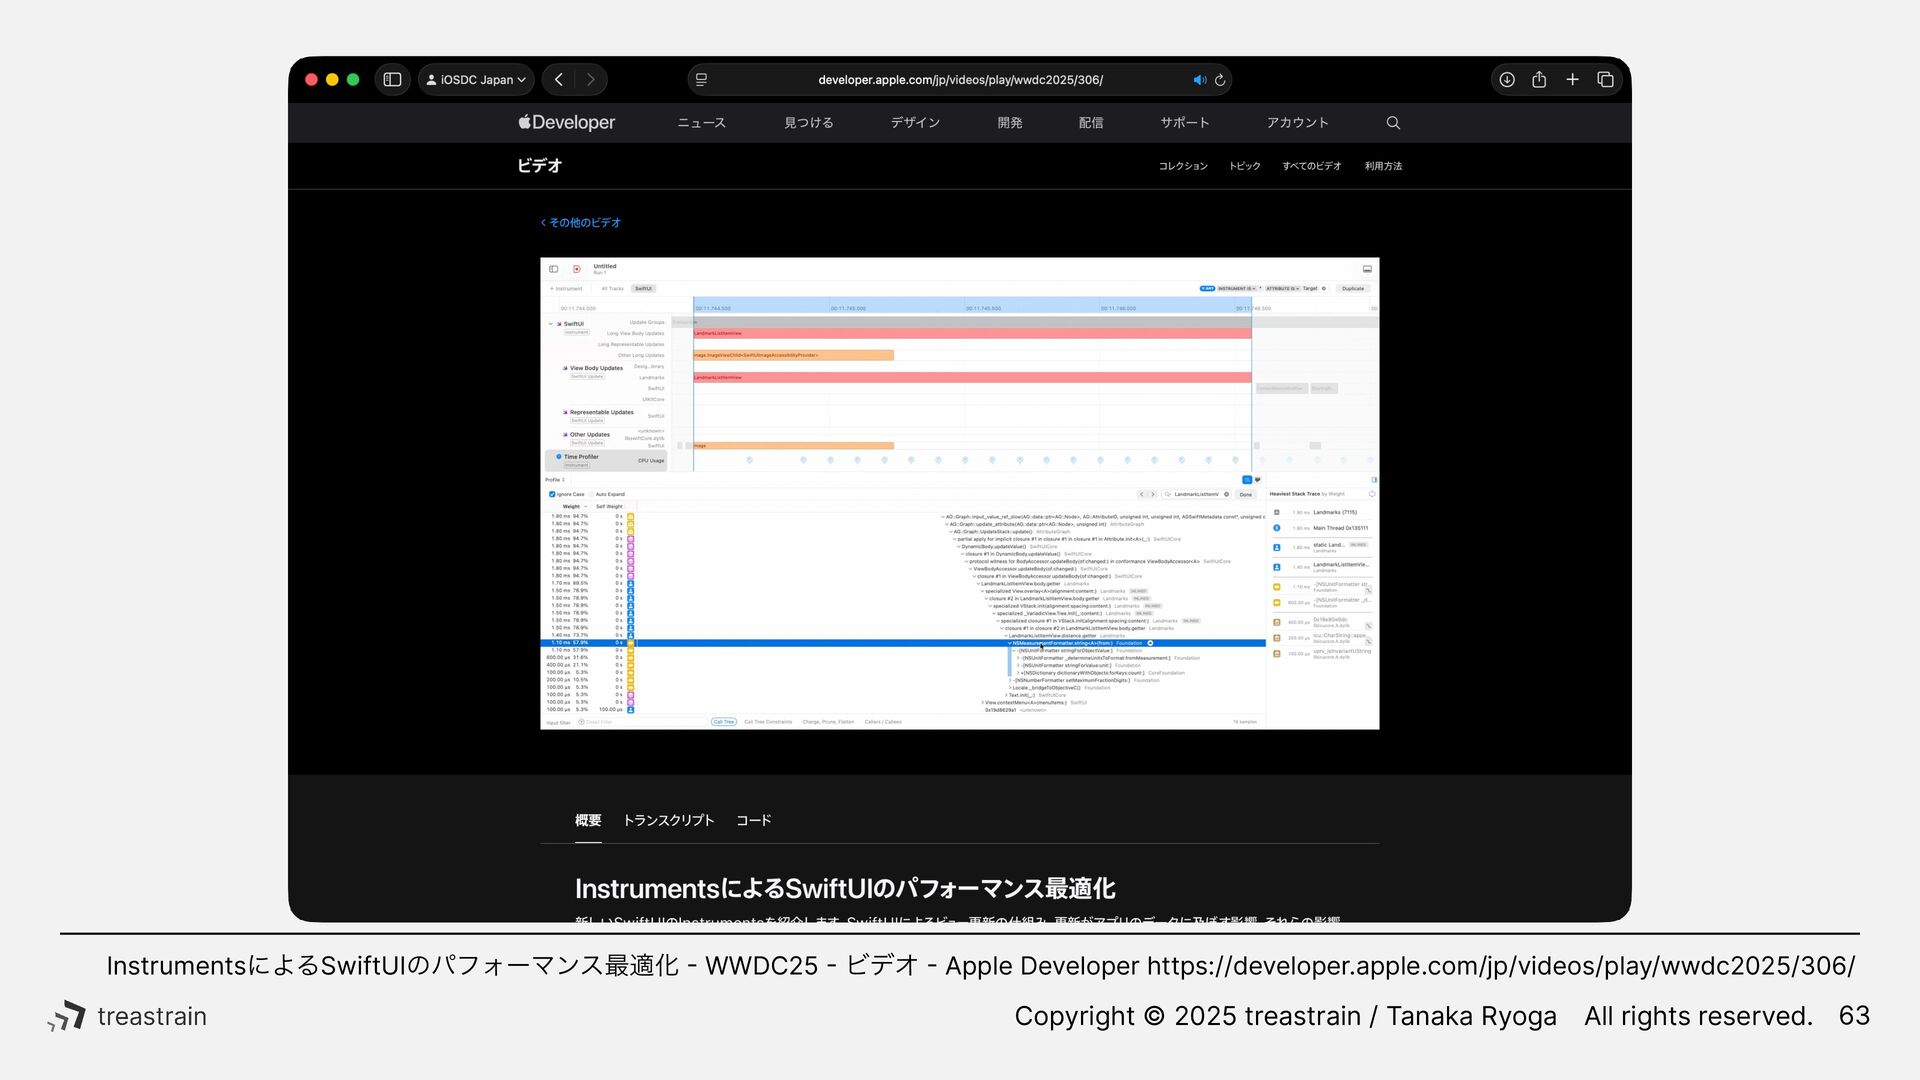The height and width of the screenshot is (1080, 1920).
Task: Open the INSTRUMENT IS filter dropdown
Action: pos(1236,289)
